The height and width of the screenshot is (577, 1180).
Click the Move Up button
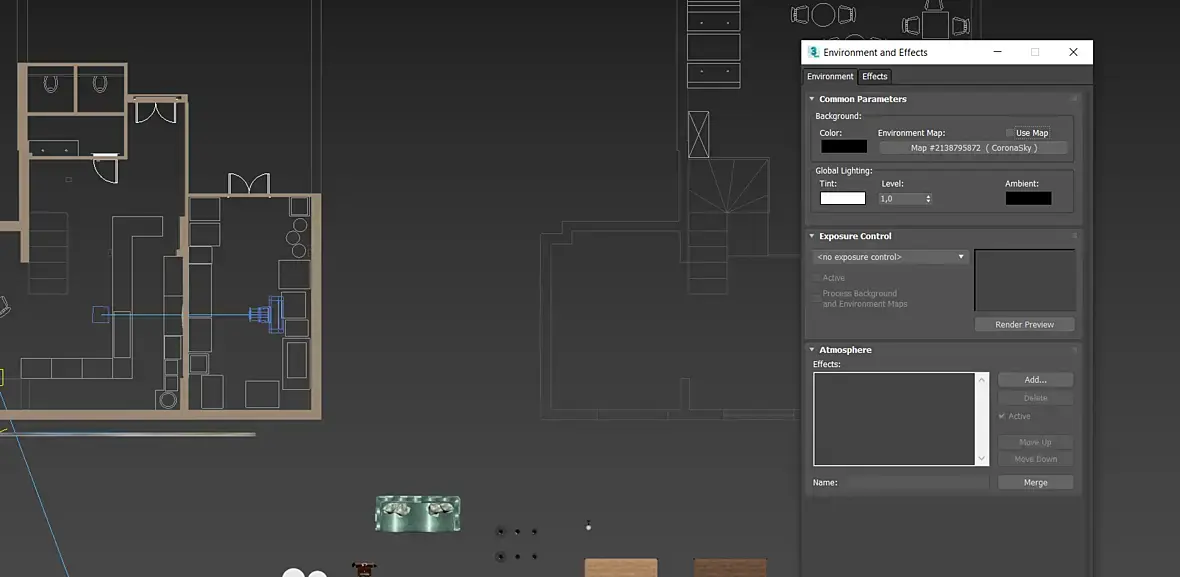pos(1036,442)
